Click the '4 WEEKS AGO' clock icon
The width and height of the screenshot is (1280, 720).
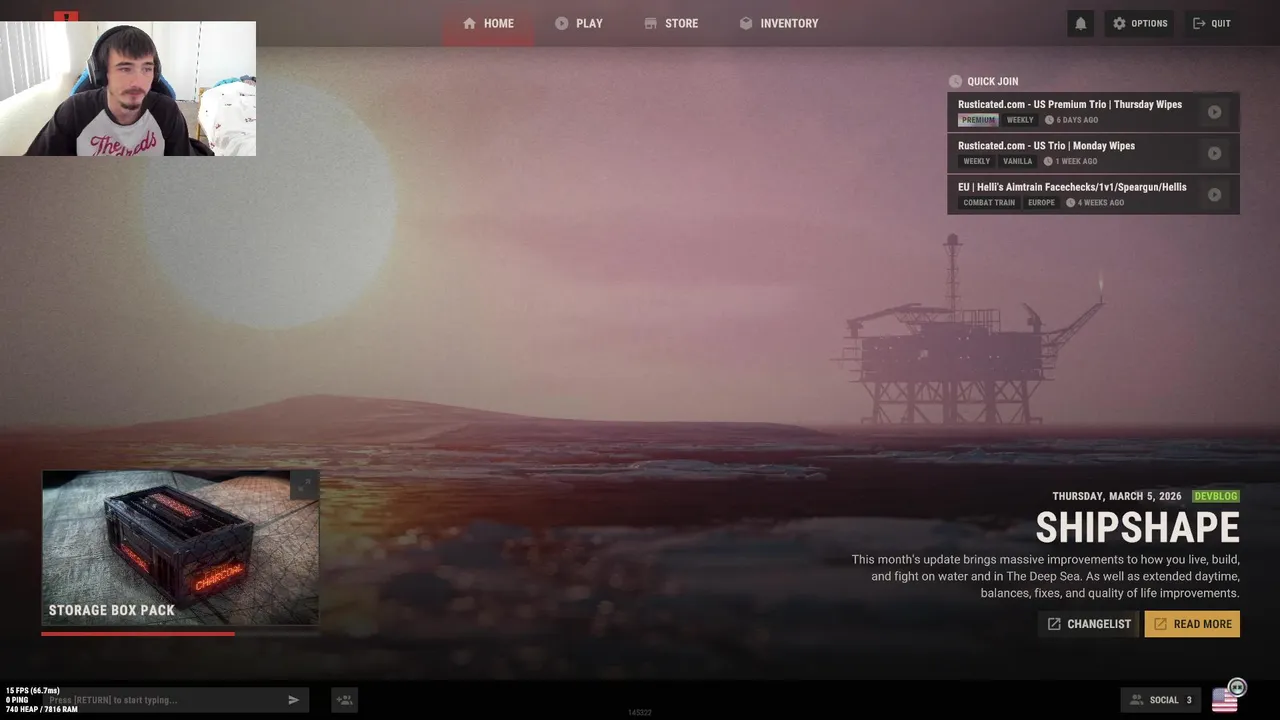[1070, 203]
